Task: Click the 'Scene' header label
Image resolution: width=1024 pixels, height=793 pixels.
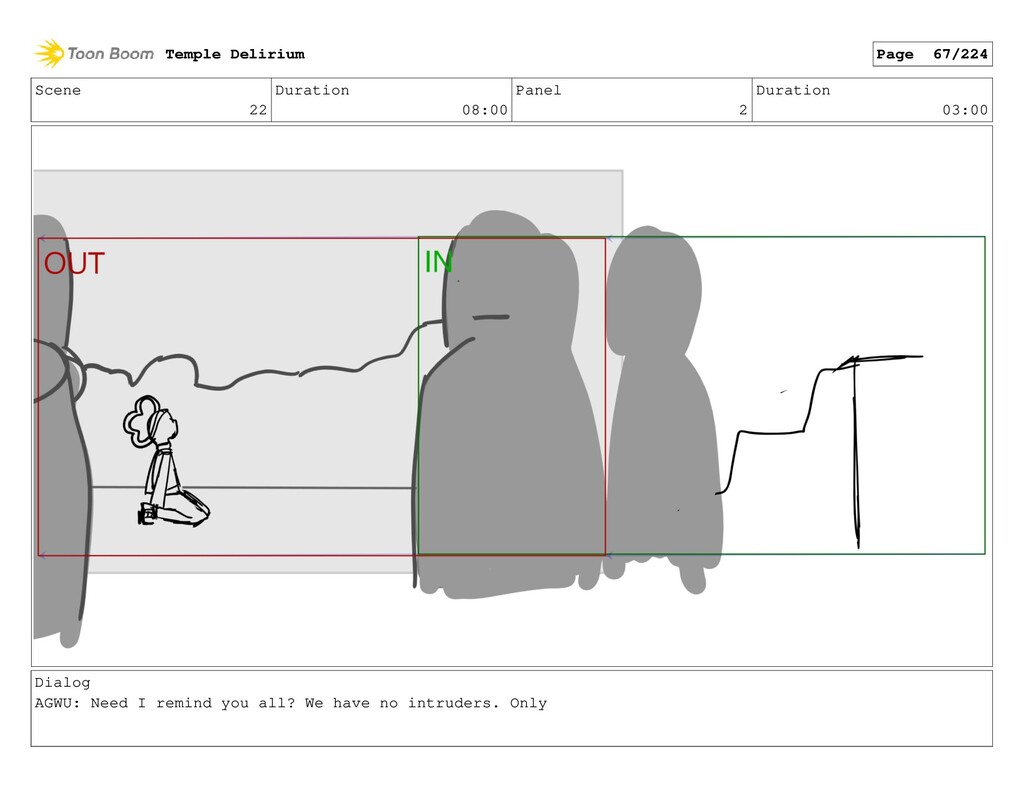Action: [x=58, y=90]
